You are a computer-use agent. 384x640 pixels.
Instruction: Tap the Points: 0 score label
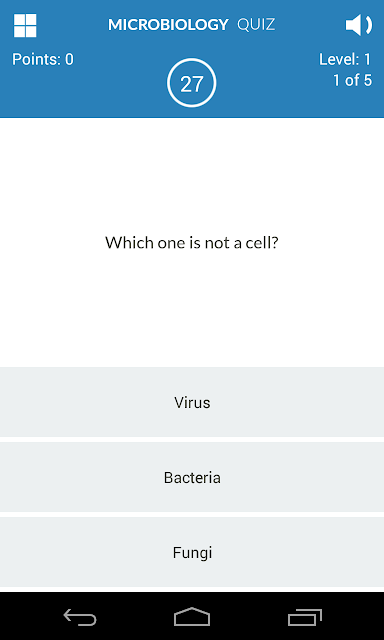click(43, 60)
